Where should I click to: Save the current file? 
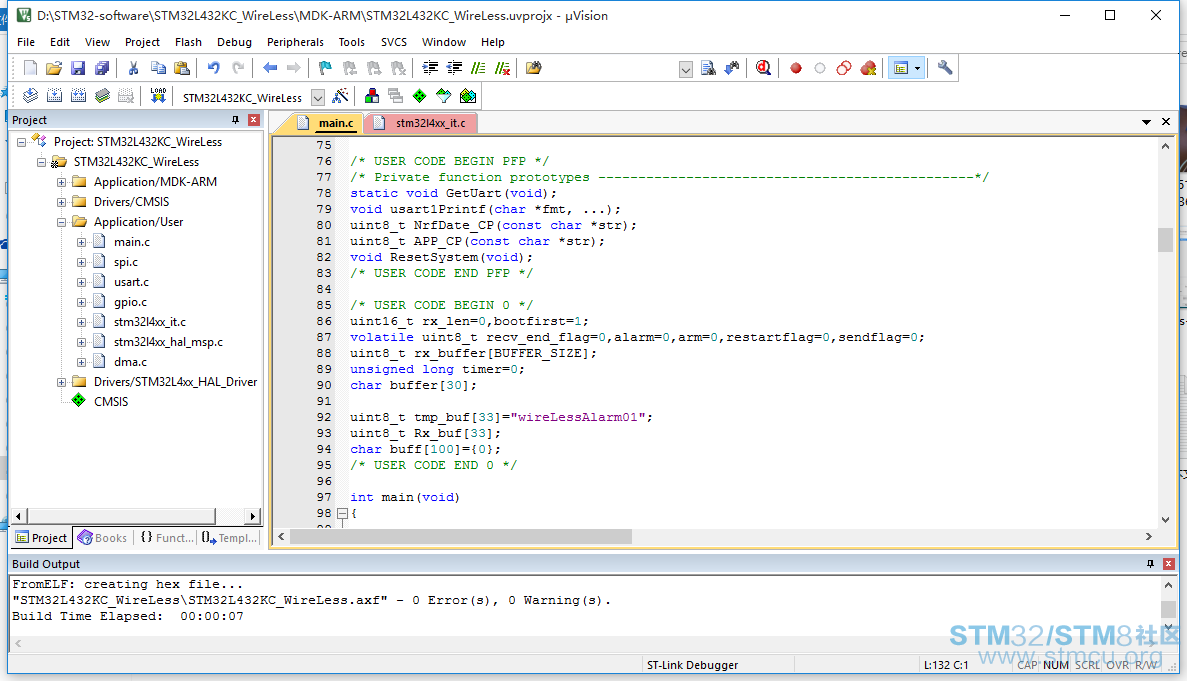tap(78, 68)
